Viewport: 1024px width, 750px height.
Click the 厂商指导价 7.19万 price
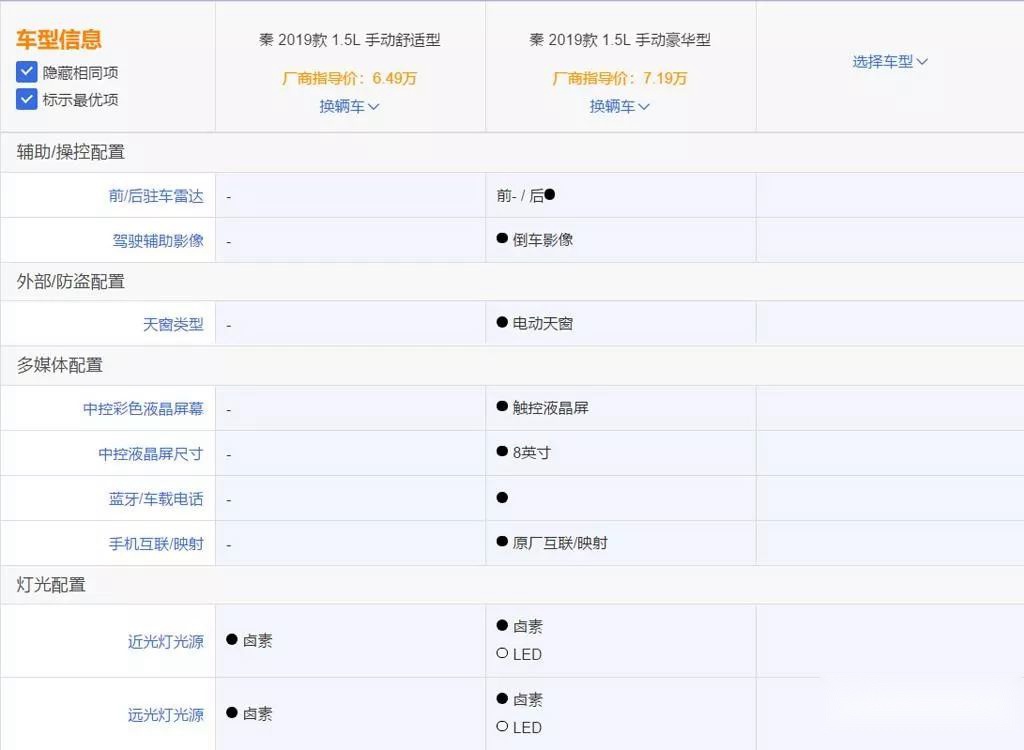620,78
